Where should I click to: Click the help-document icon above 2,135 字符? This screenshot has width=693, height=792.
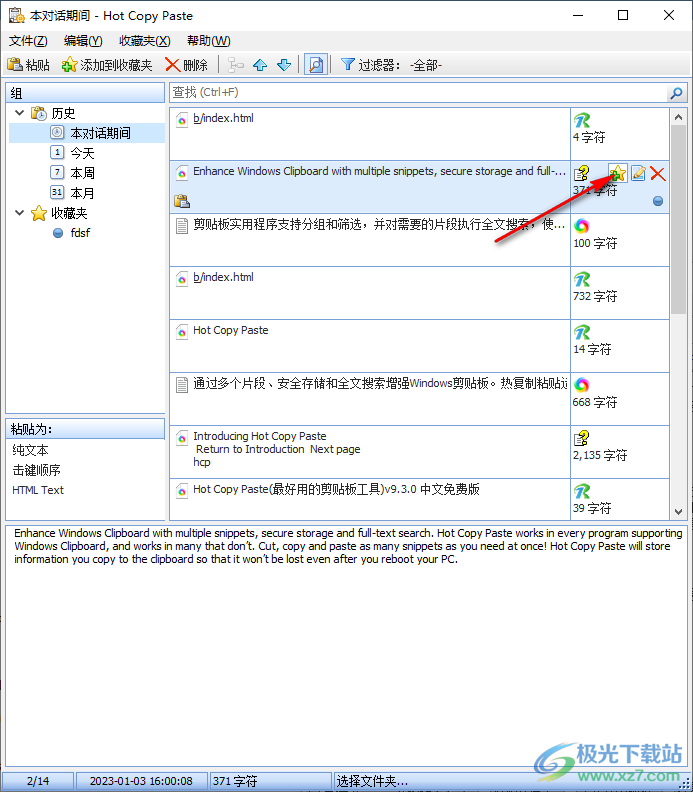(x=581, y=438)
